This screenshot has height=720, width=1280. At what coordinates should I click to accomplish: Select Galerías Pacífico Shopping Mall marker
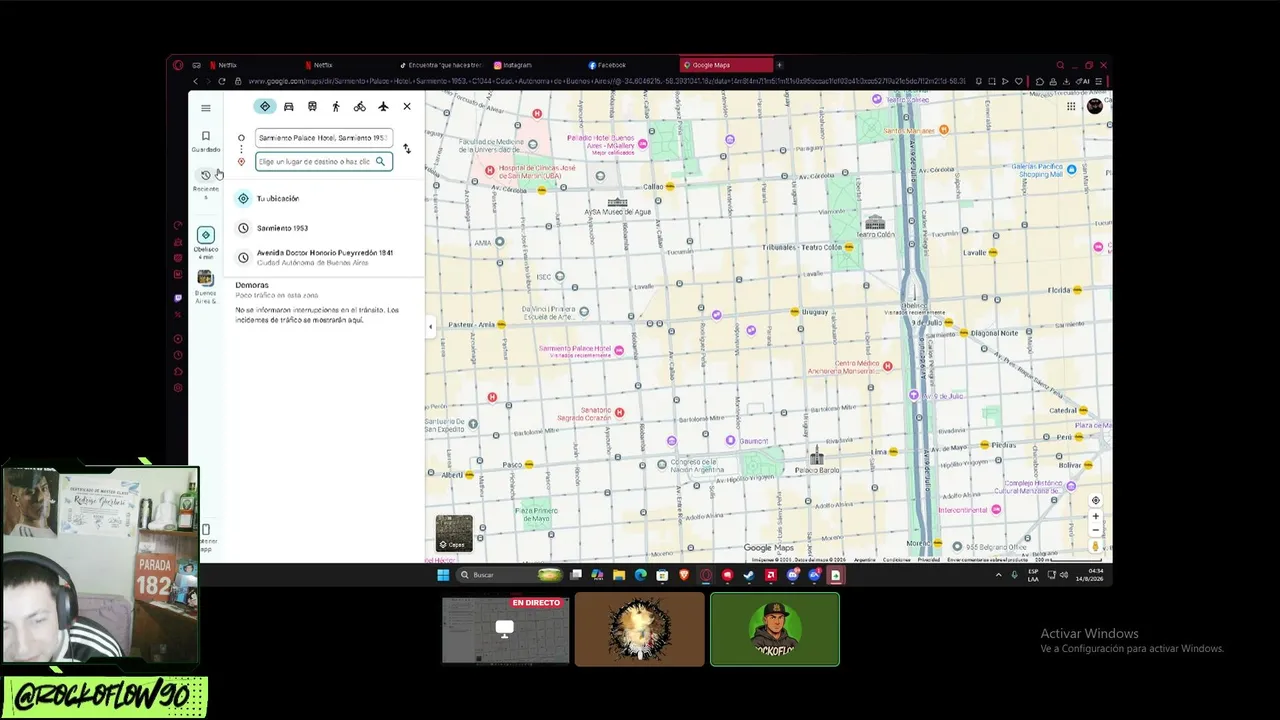pyautogui.click(x=1071, y=170)
